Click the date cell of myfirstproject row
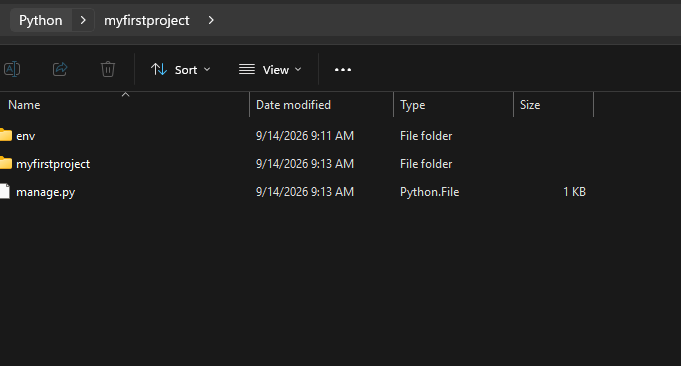This screenshot has width=681, height=366. pos(305,164)
